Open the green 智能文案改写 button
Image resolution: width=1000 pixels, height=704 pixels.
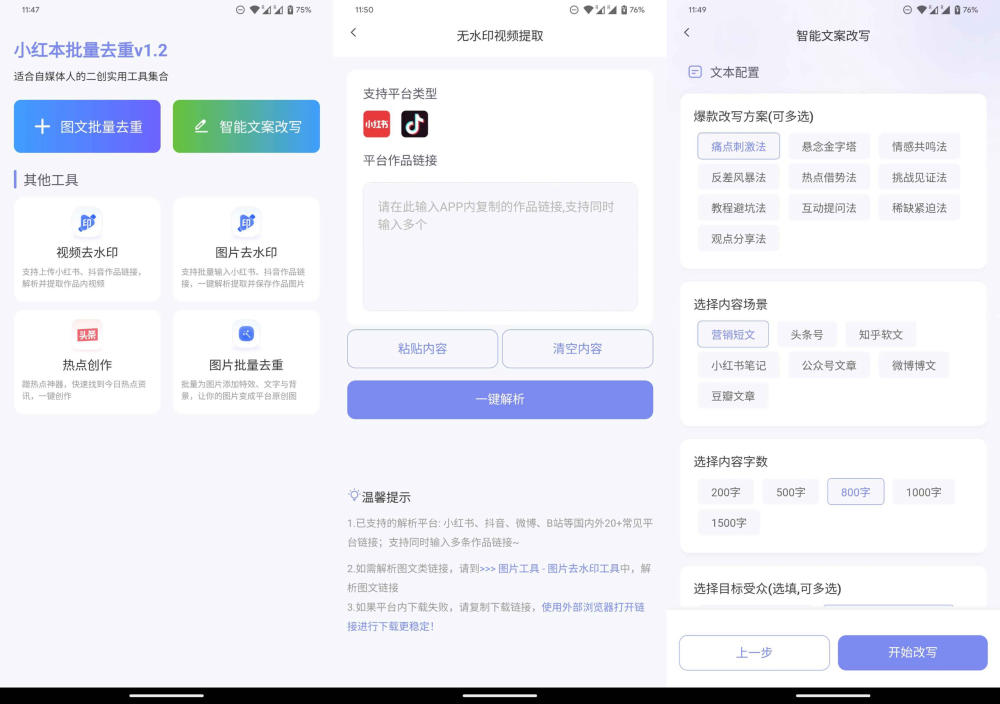[246, 127]
